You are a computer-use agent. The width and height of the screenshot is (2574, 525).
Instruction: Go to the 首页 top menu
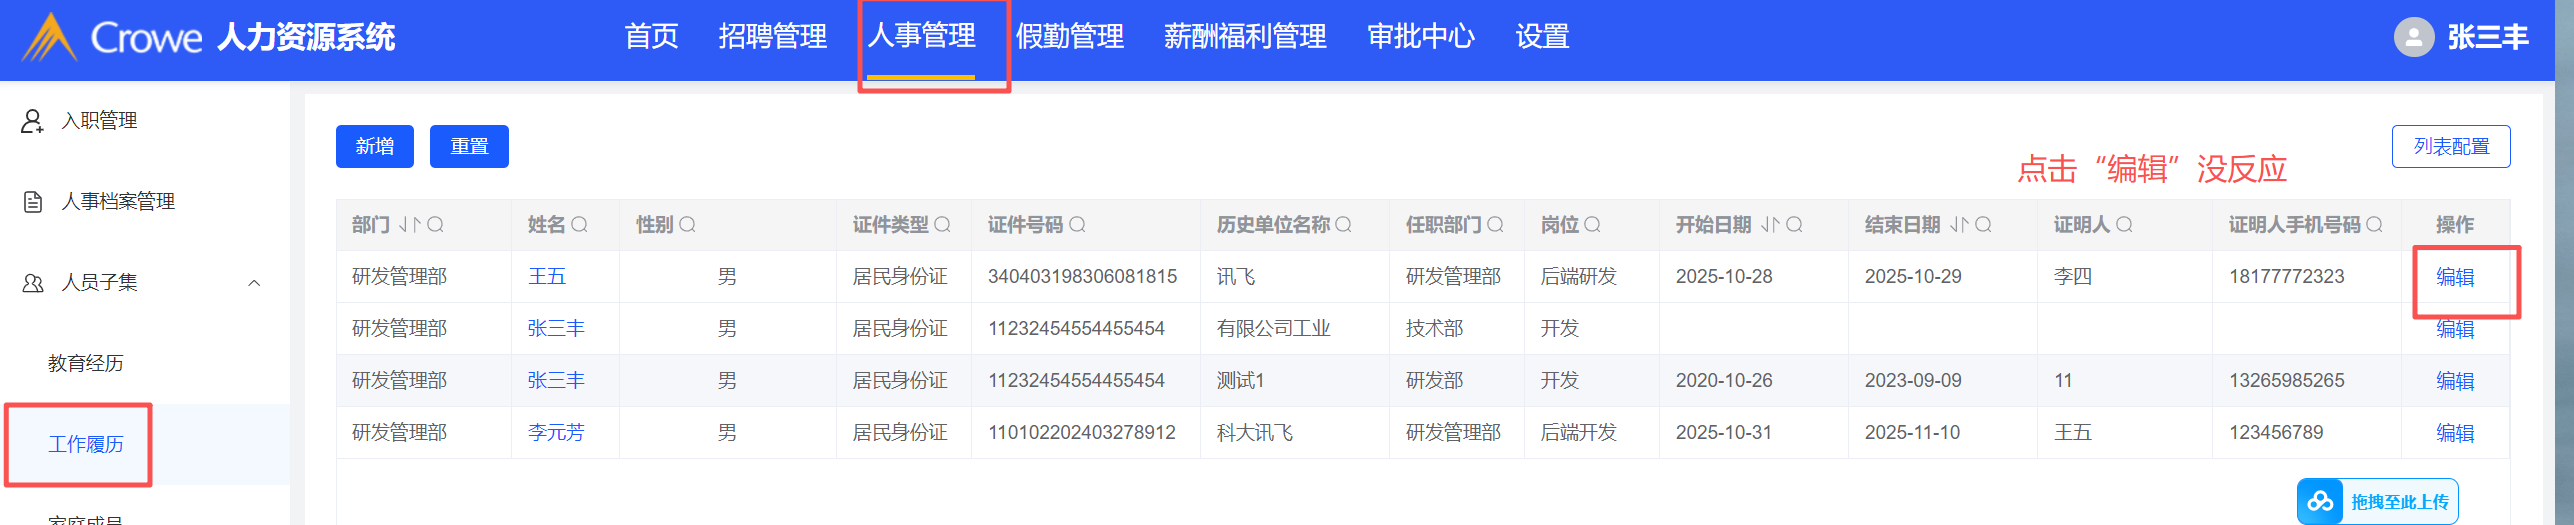(651, 37)
